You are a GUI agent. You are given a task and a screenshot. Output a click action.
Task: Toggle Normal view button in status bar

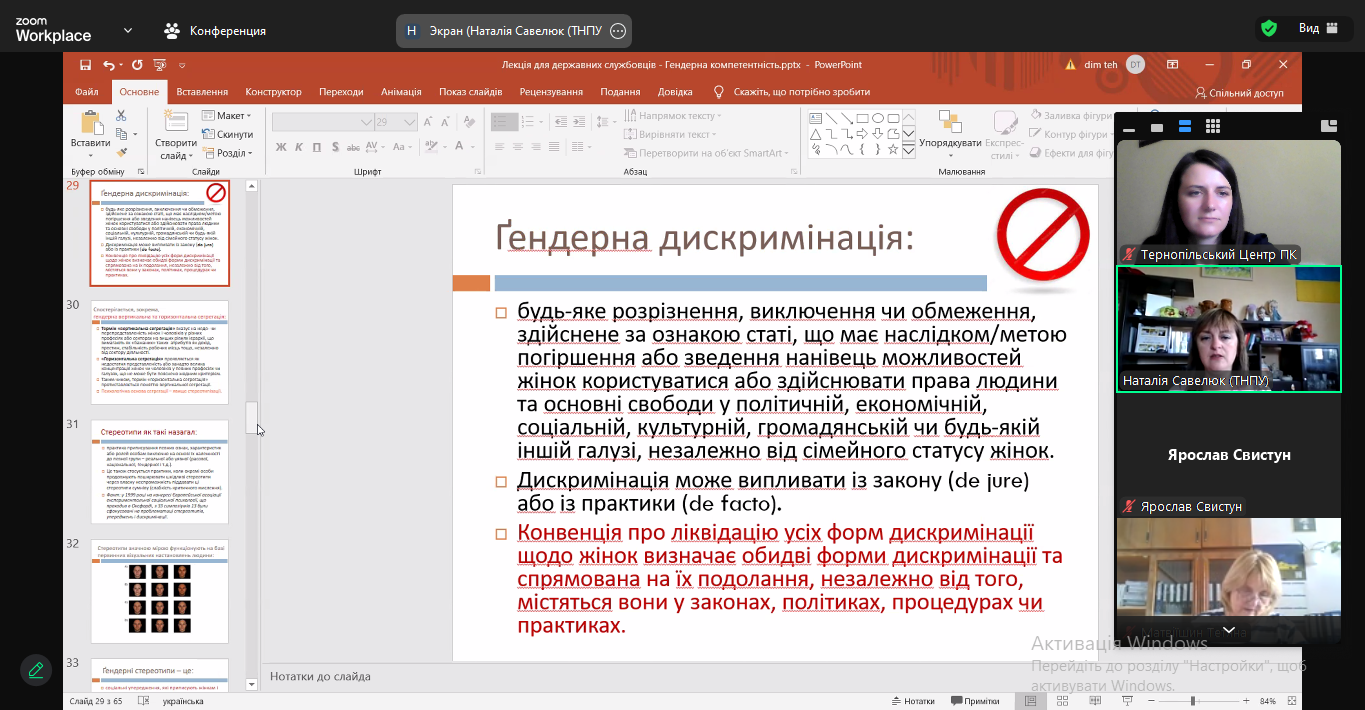click(1030, 701)
